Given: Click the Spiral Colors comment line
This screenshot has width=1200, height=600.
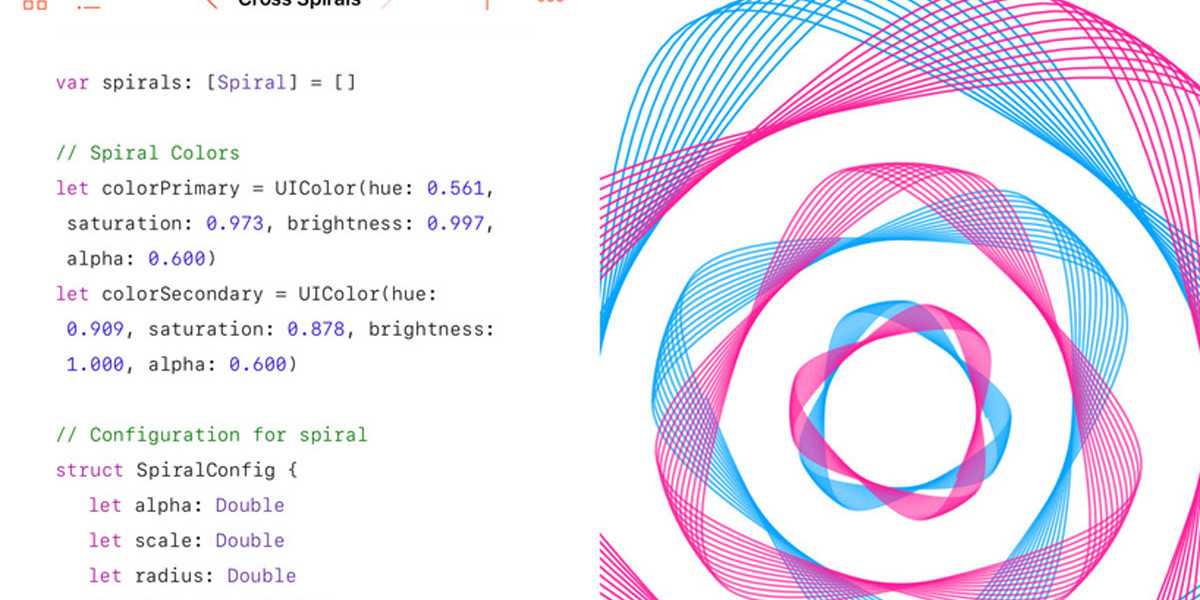Looking at the screenshot, I should 148,153.
